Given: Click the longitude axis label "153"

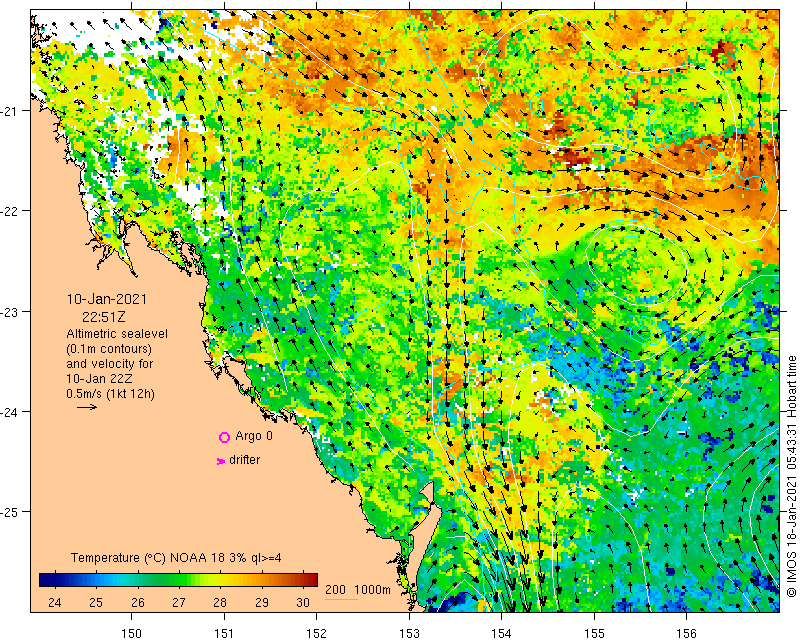Looking at the screenshot, I should click(x=409, y=633).
